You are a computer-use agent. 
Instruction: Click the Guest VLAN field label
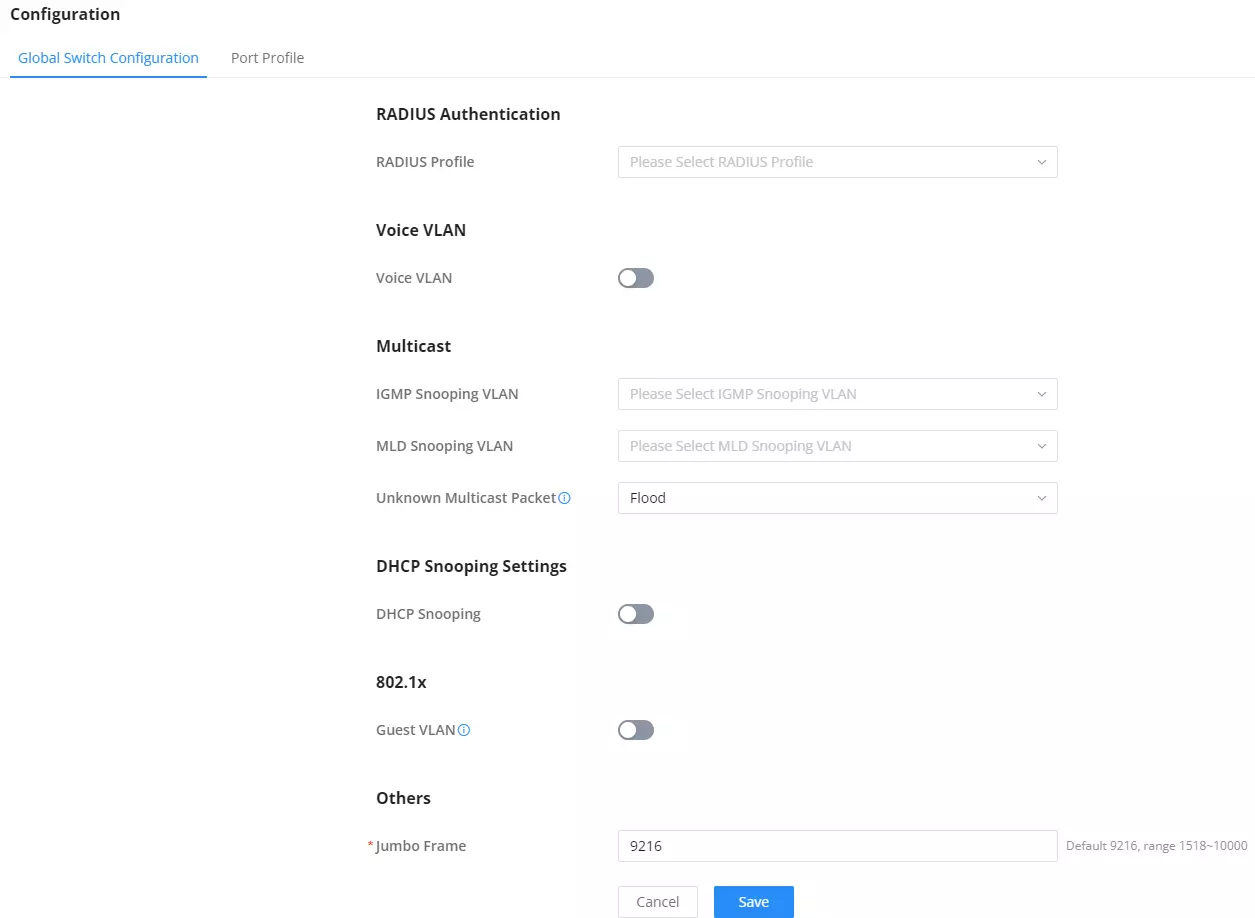416,730
